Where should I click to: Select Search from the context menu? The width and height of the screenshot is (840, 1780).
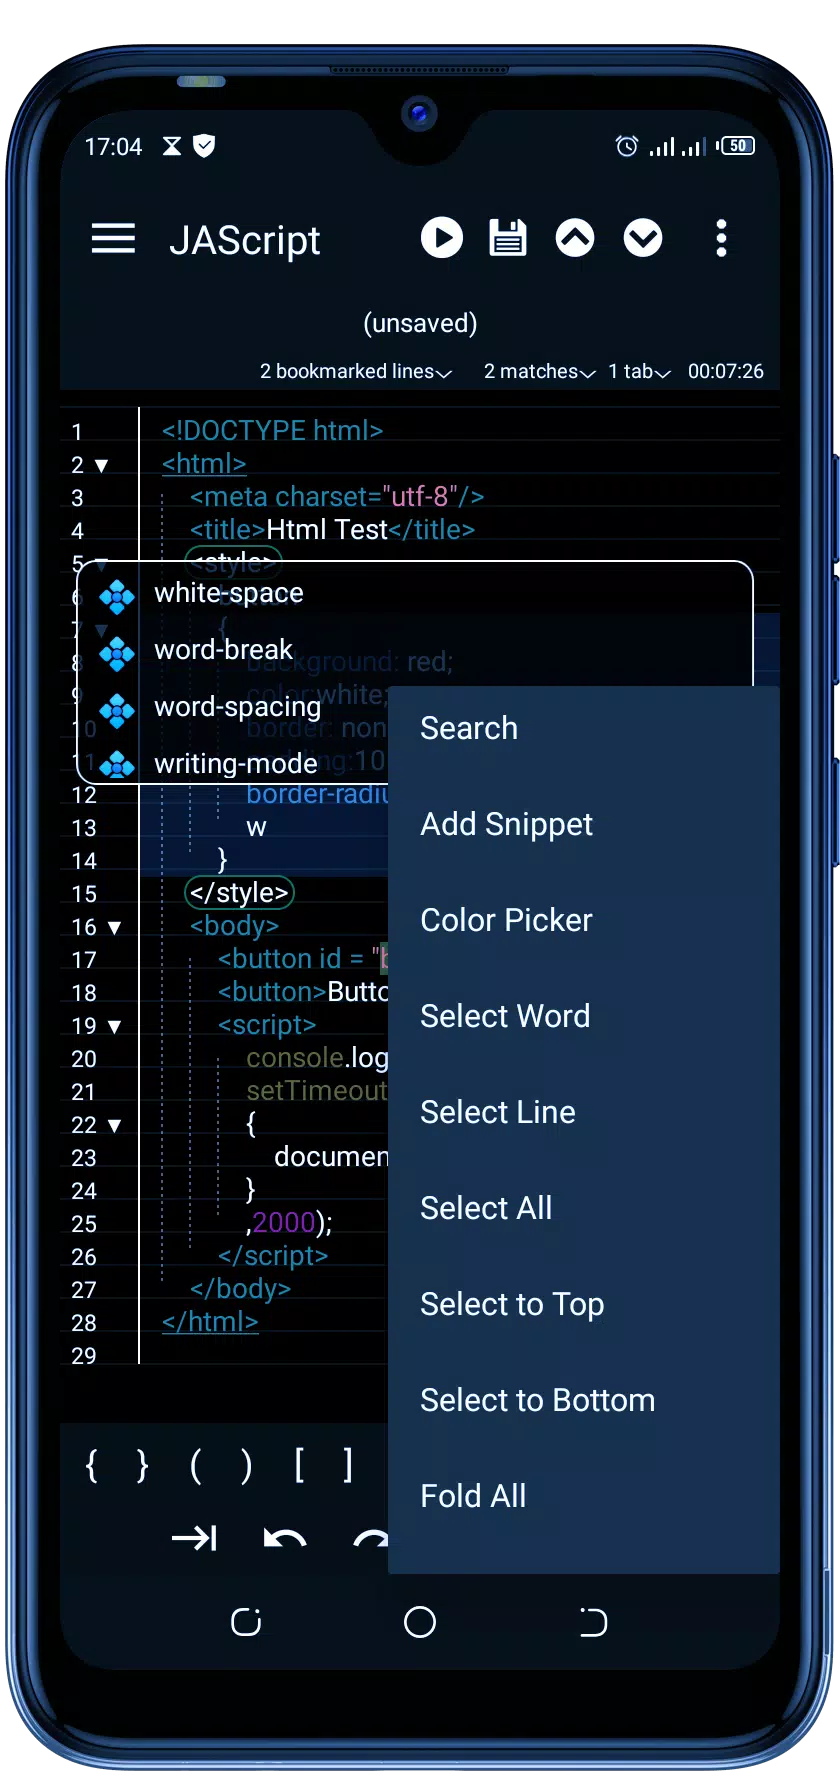click(583, 728)
